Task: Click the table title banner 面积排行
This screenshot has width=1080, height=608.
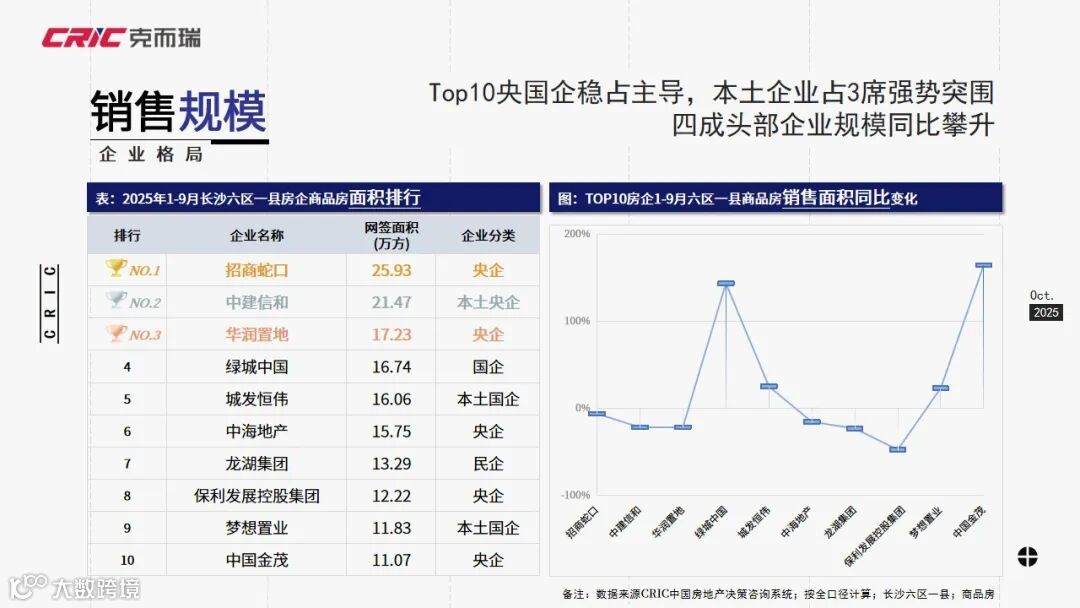Action: (x=313, y=198)
